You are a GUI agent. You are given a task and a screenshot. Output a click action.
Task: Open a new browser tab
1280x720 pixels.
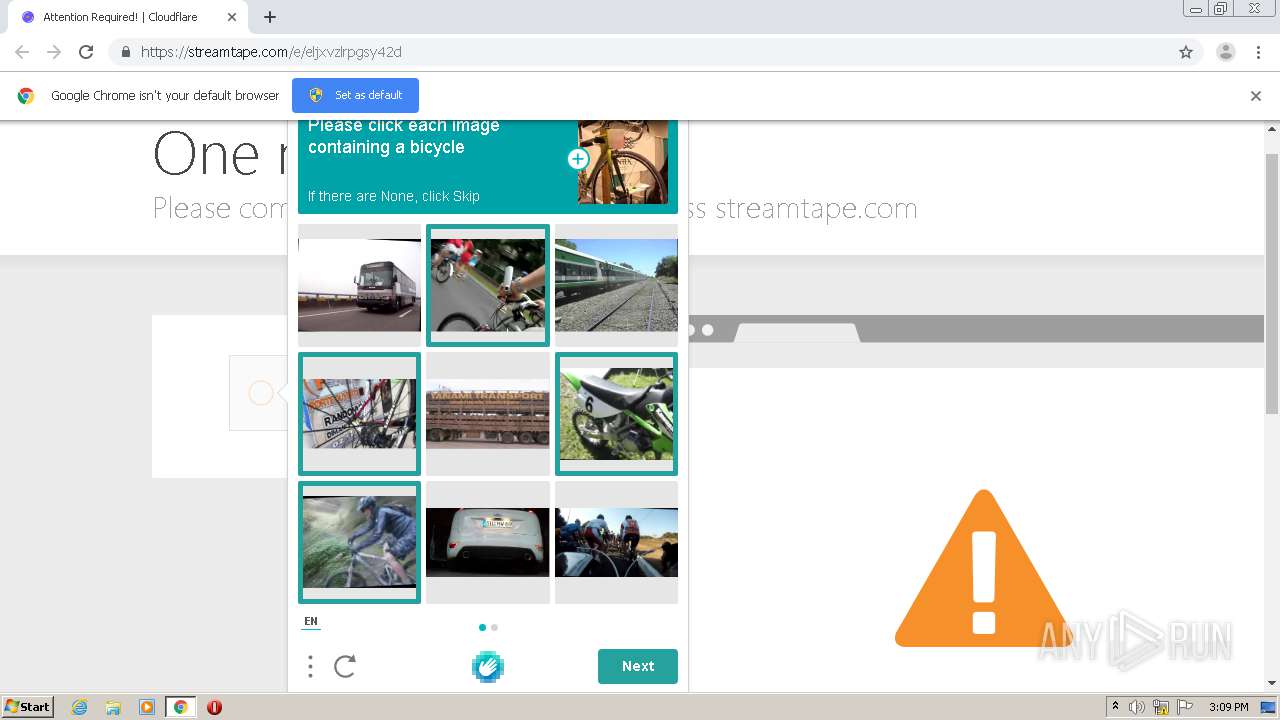point(270,17)
